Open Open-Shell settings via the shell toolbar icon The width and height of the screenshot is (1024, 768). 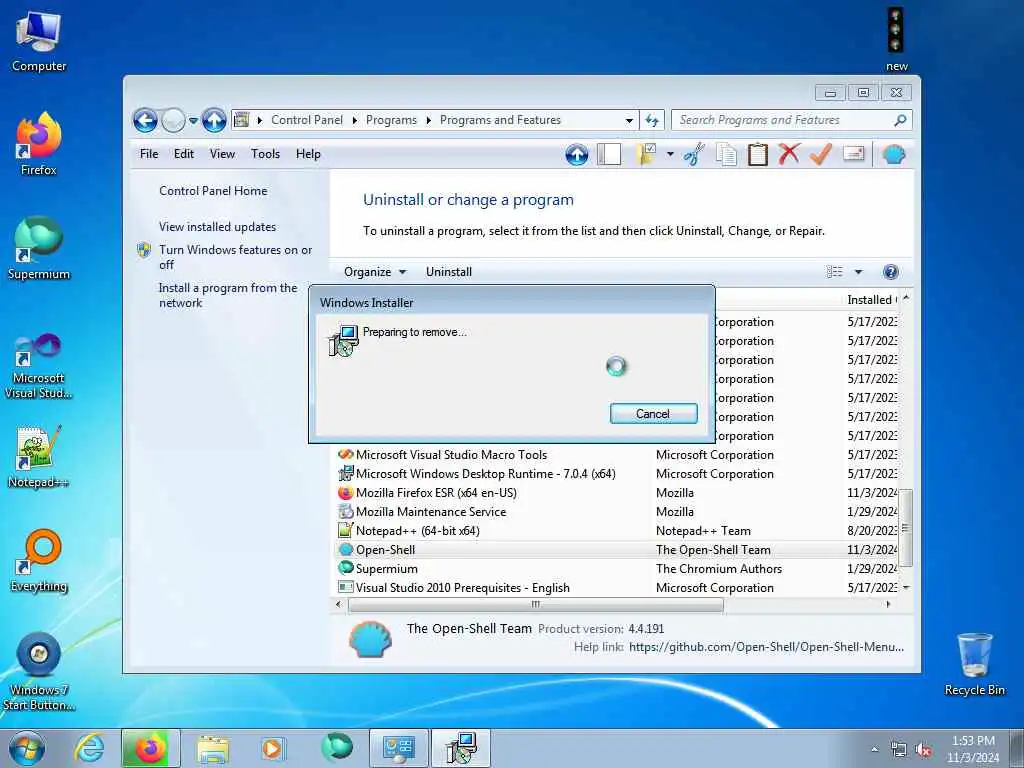coord(893,155)
